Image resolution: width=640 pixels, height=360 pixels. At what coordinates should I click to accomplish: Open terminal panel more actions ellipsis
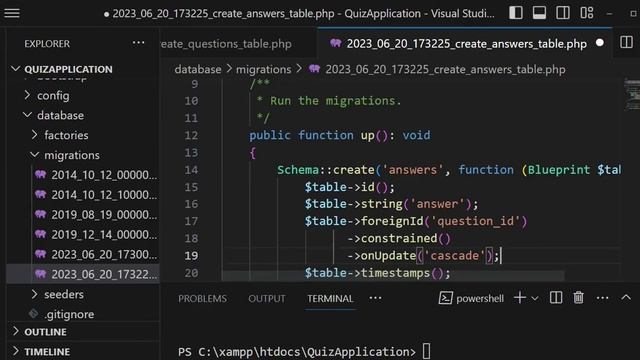[602, 298]
